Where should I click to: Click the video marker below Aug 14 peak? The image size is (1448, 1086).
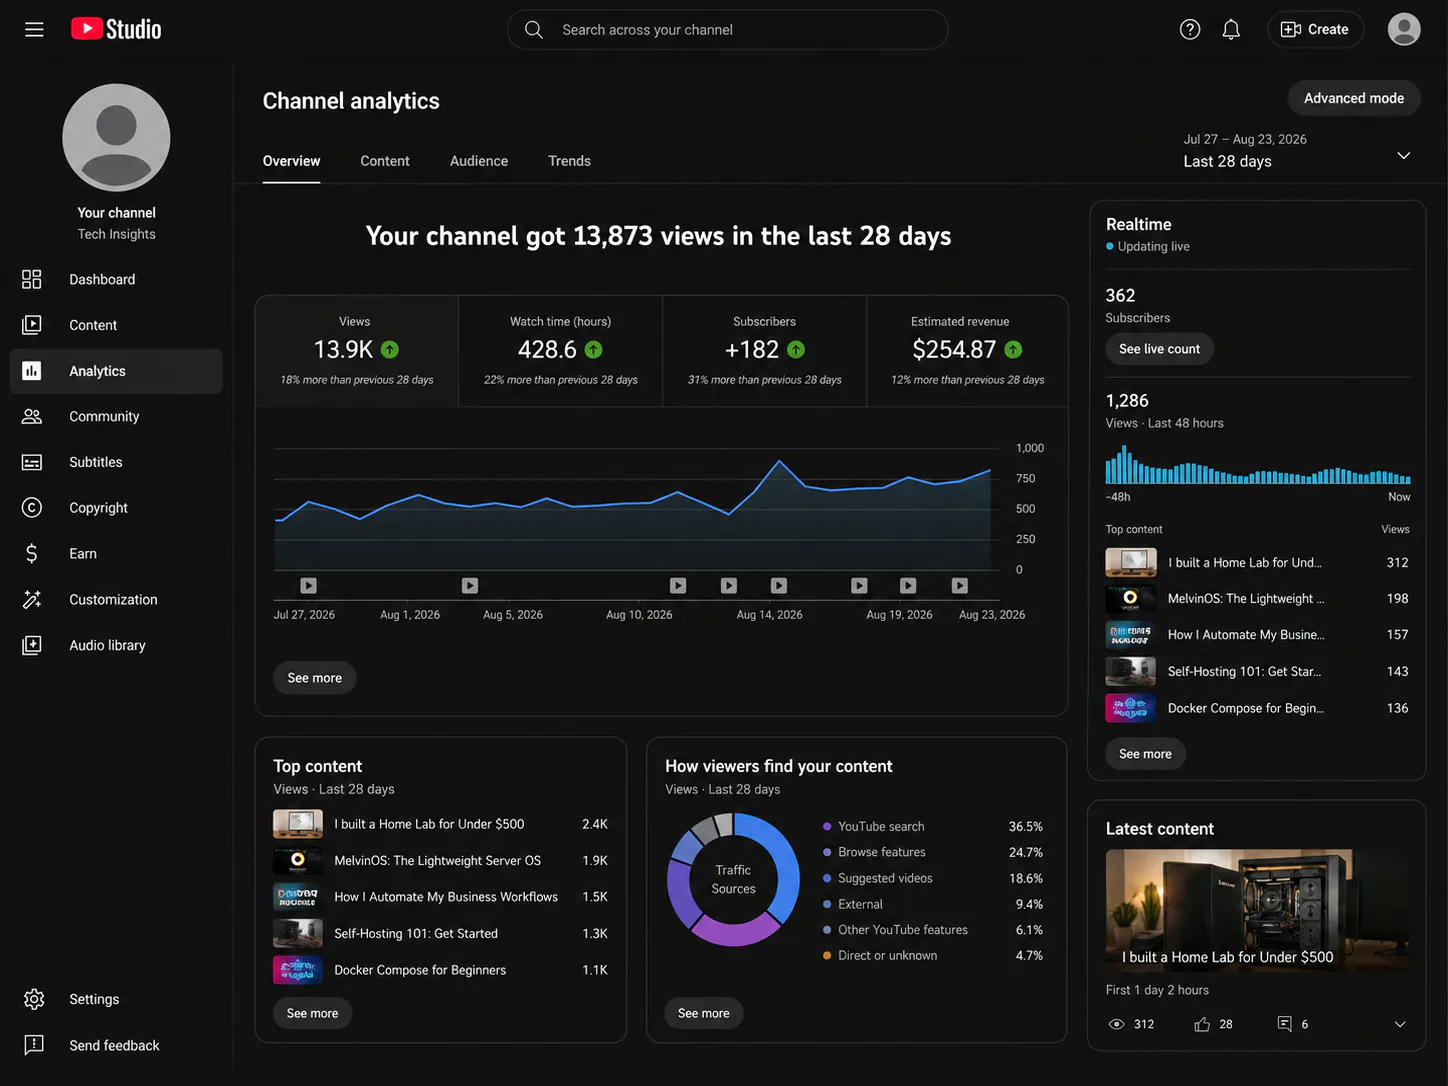[779, 586]
